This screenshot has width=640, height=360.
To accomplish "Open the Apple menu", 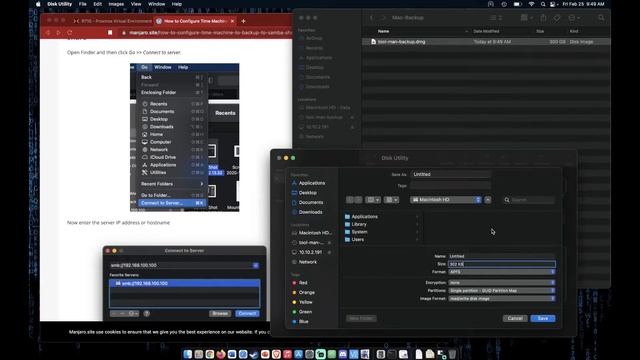I will tap(38, 4).
